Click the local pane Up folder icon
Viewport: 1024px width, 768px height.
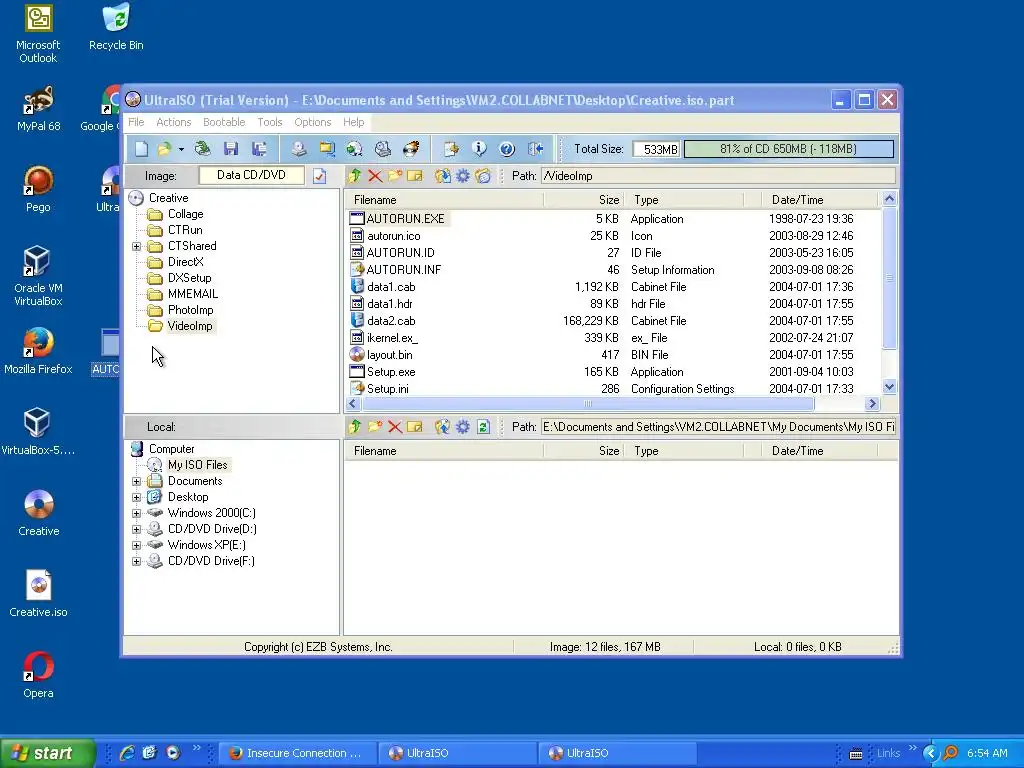355,426
